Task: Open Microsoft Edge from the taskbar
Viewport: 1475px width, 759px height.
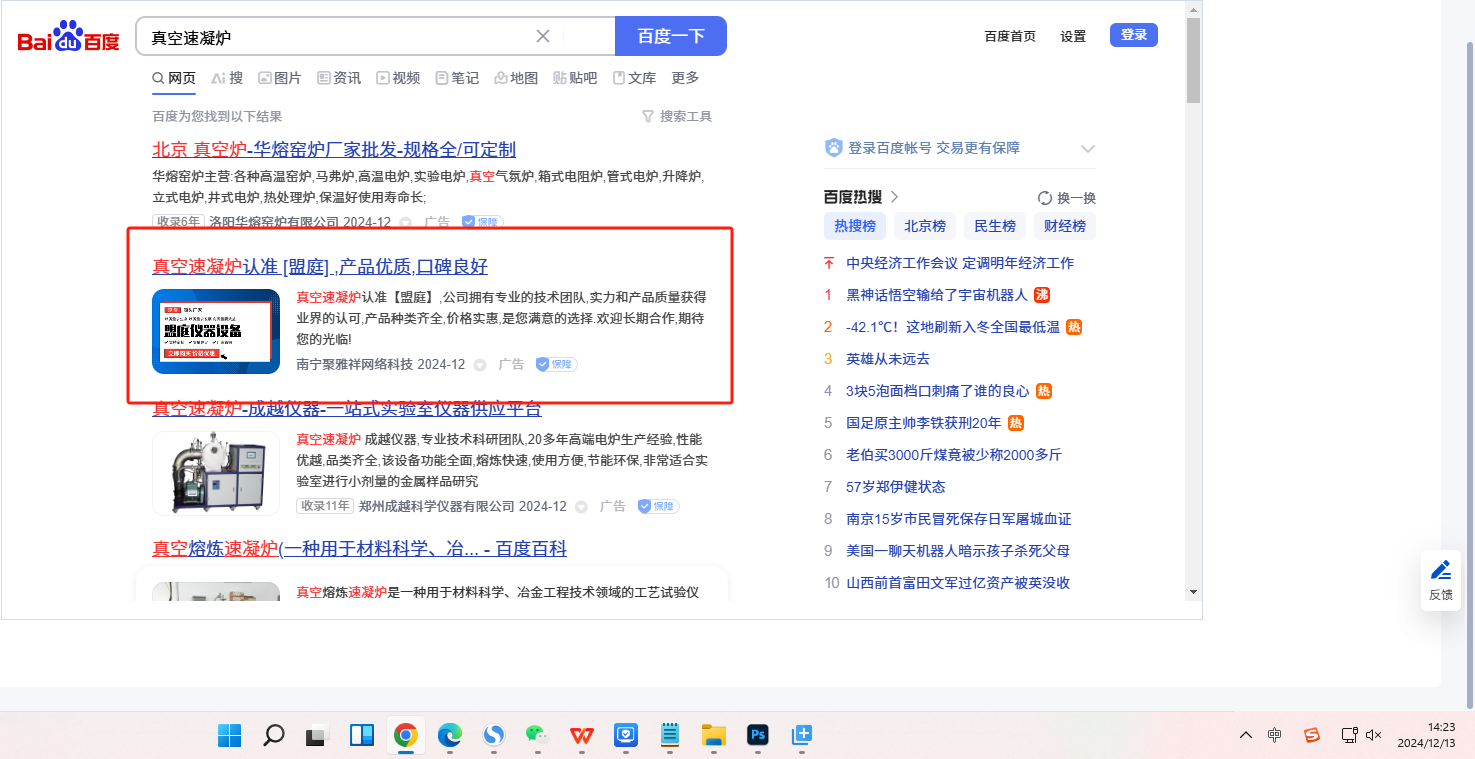Action: (x=449, y=736)
